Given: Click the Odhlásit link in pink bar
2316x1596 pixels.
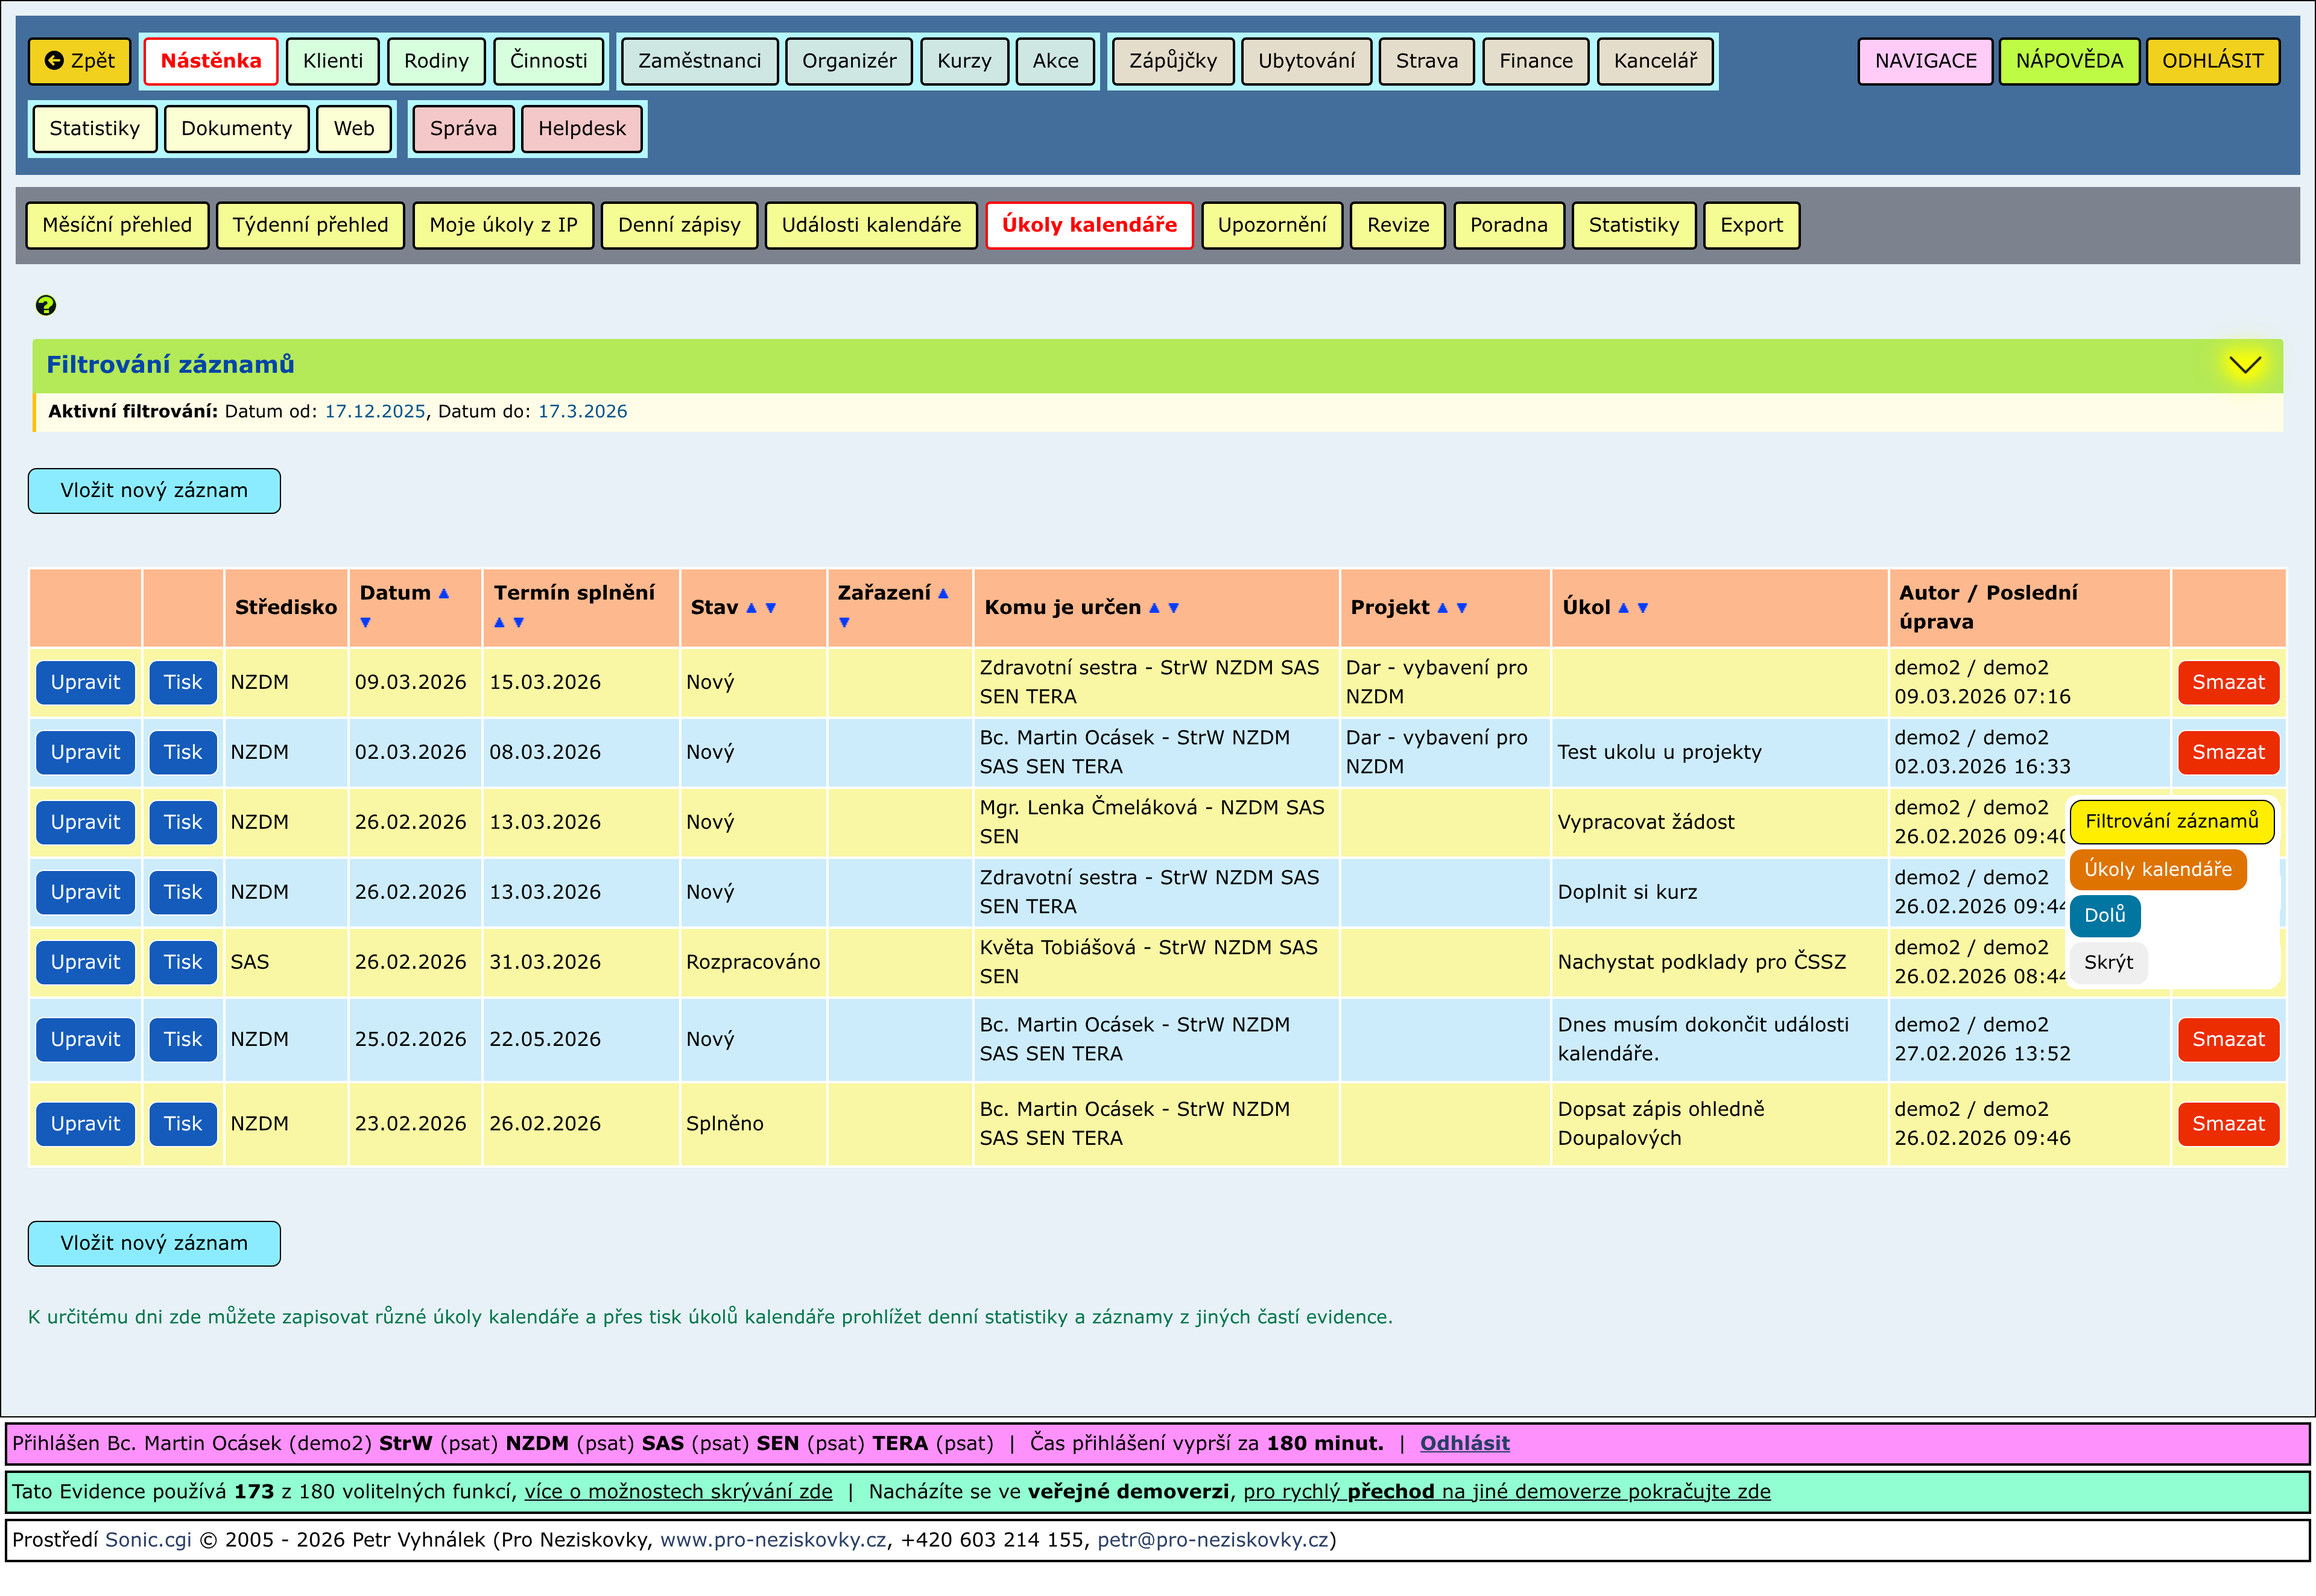Looking at the screenshot, I should [1464, 1443].
